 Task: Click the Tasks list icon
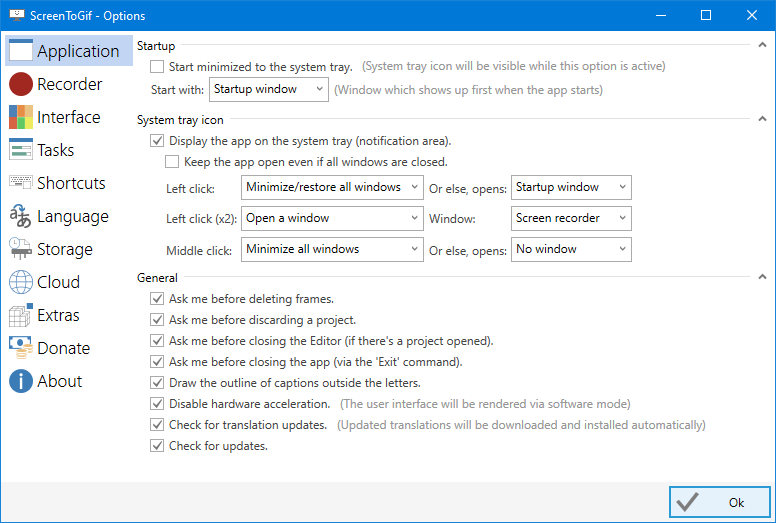20,150
